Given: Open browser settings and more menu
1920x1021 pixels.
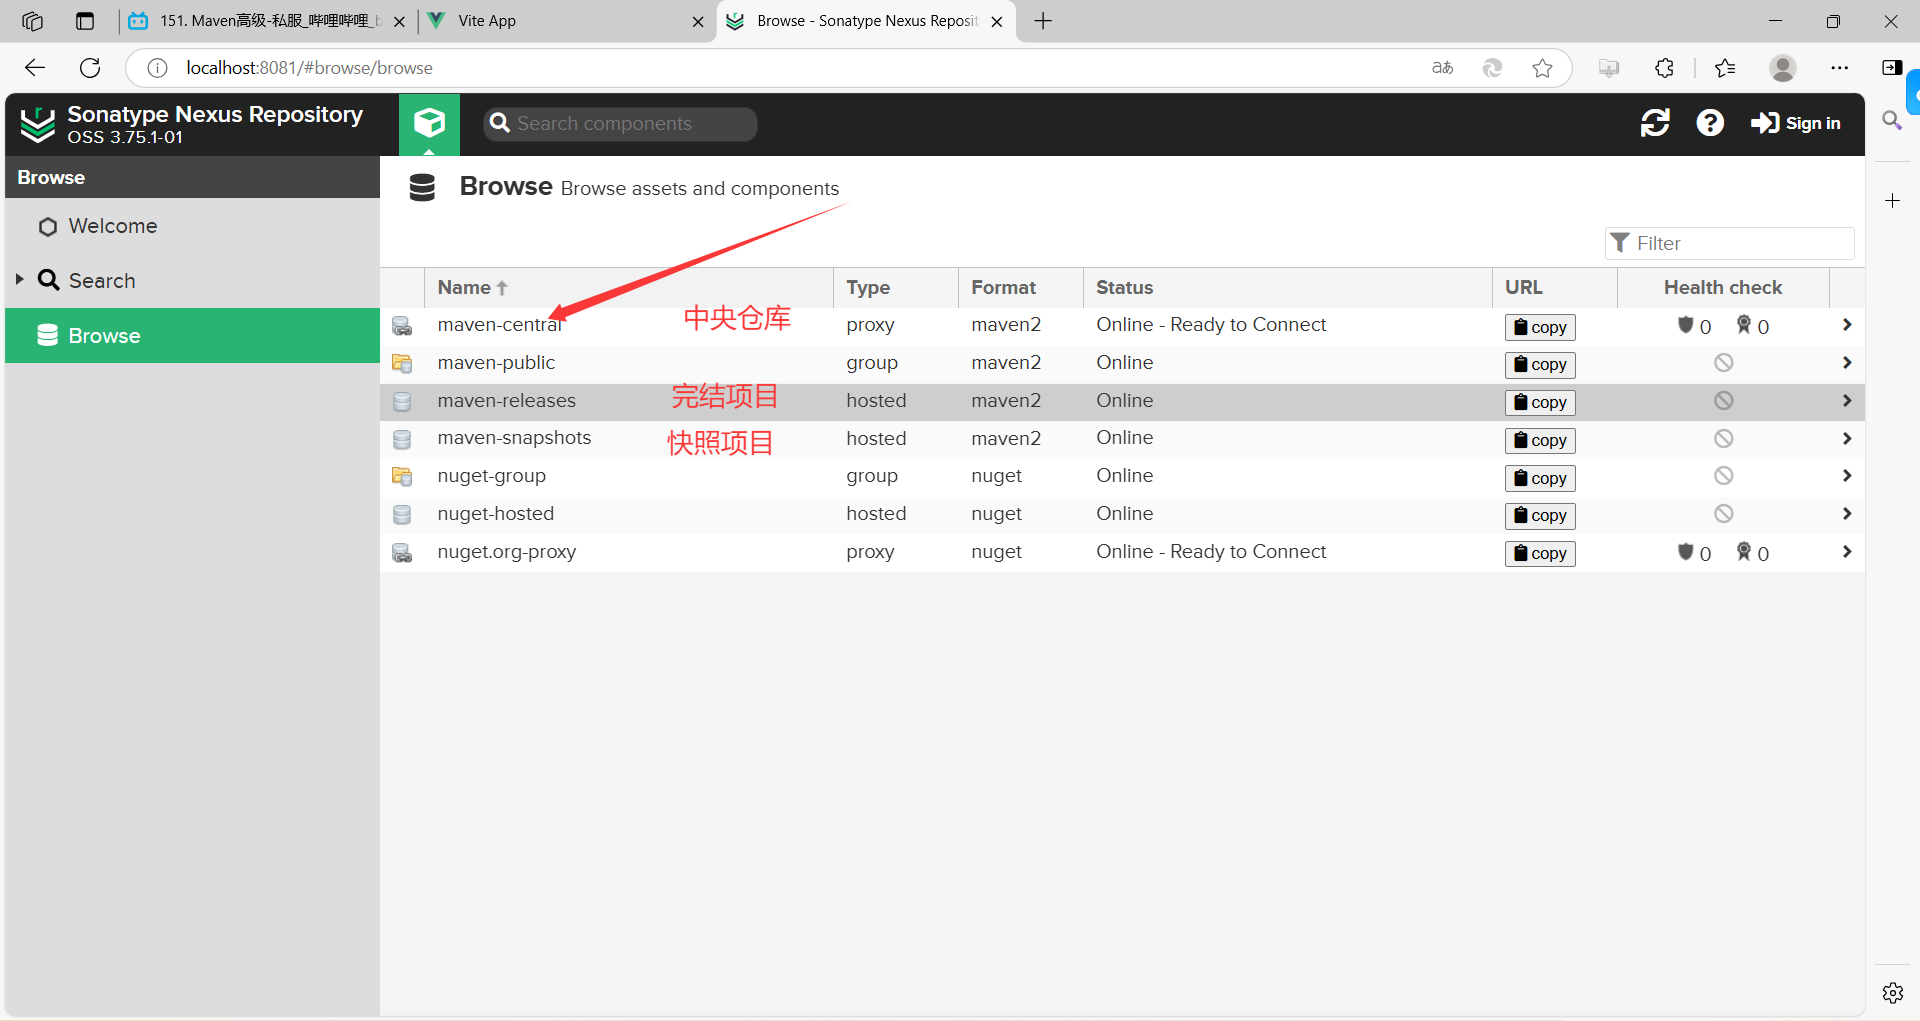Looking at the screenshot, I should click(1839, 68).
